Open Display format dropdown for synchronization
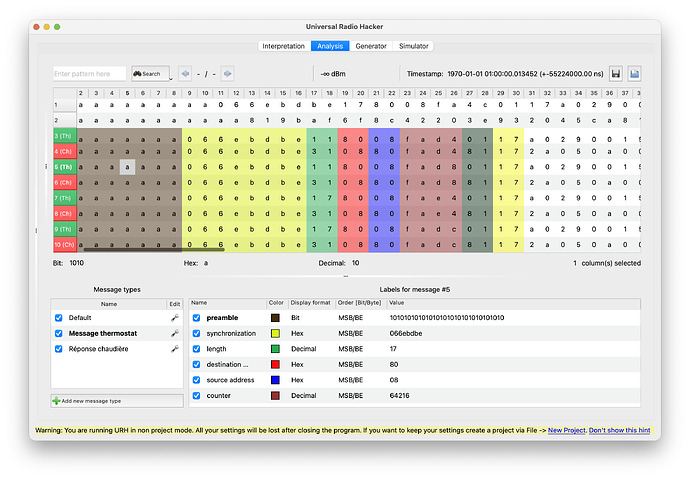The height and width of the screenshot is (479, 690). 311,333
